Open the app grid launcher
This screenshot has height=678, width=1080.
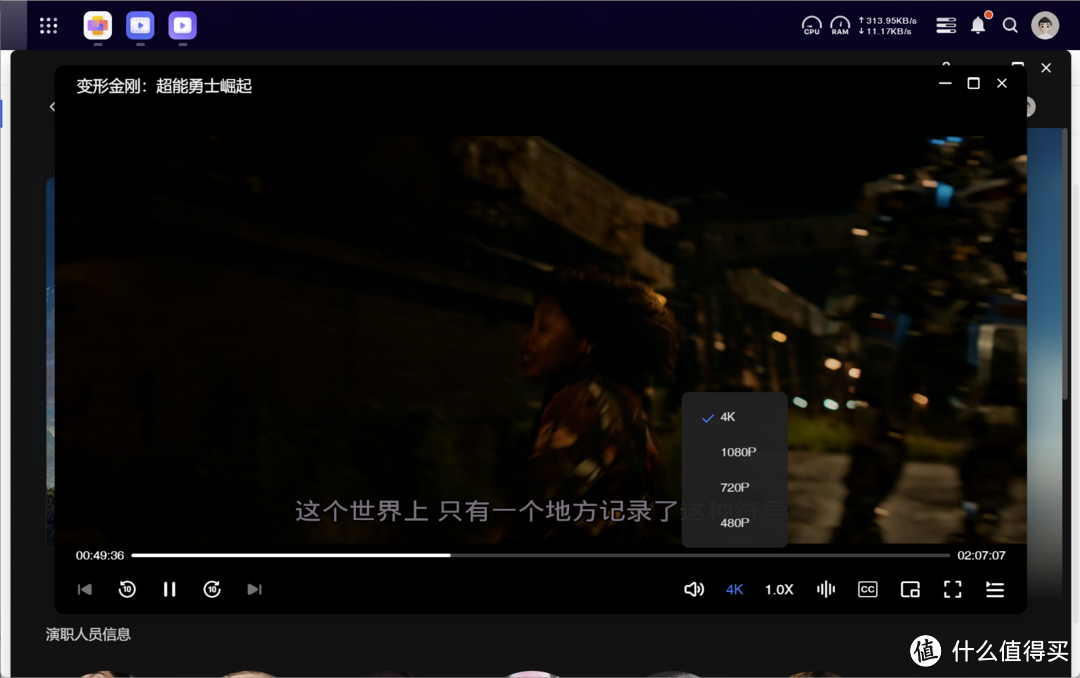48,25
